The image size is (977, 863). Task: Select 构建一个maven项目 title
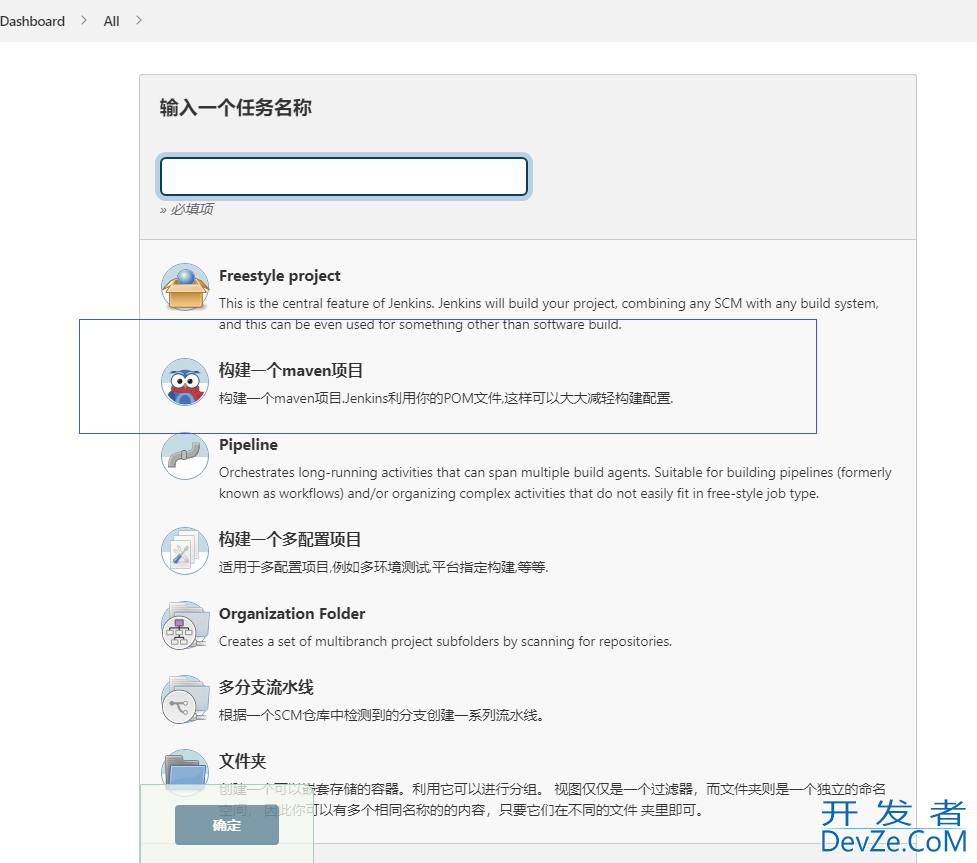pyautogui.click(x=290, y=370)
